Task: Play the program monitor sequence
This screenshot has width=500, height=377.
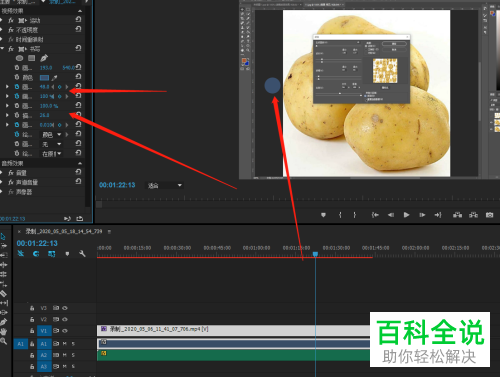Action: coord(406,215)
